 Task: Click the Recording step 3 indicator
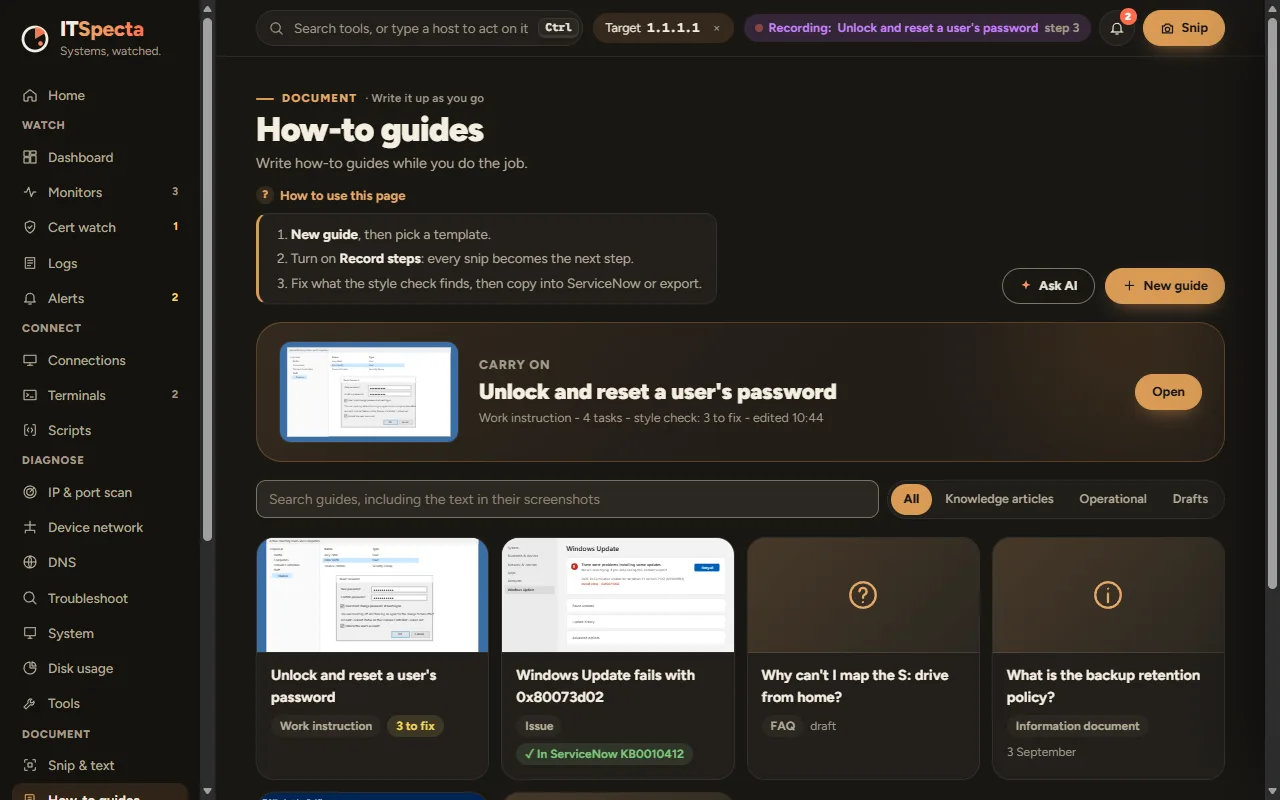(917, 29)
